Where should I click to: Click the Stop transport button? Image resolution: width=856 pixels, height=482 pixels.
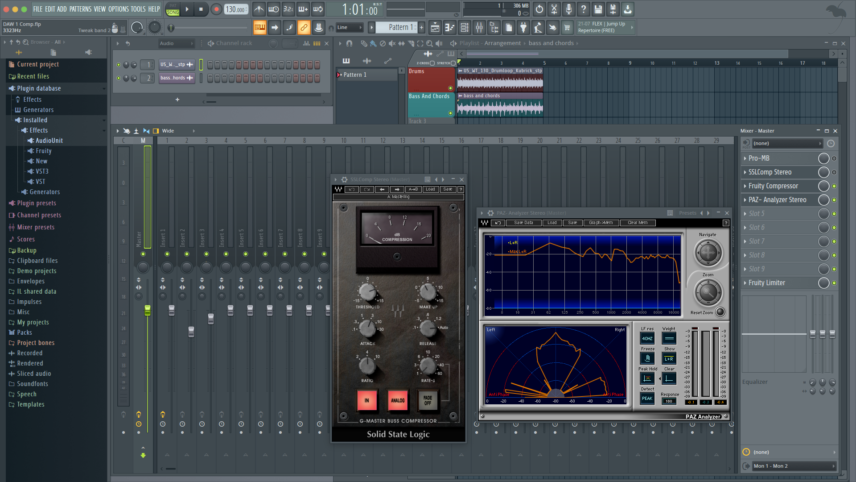(x=201, y=9)
